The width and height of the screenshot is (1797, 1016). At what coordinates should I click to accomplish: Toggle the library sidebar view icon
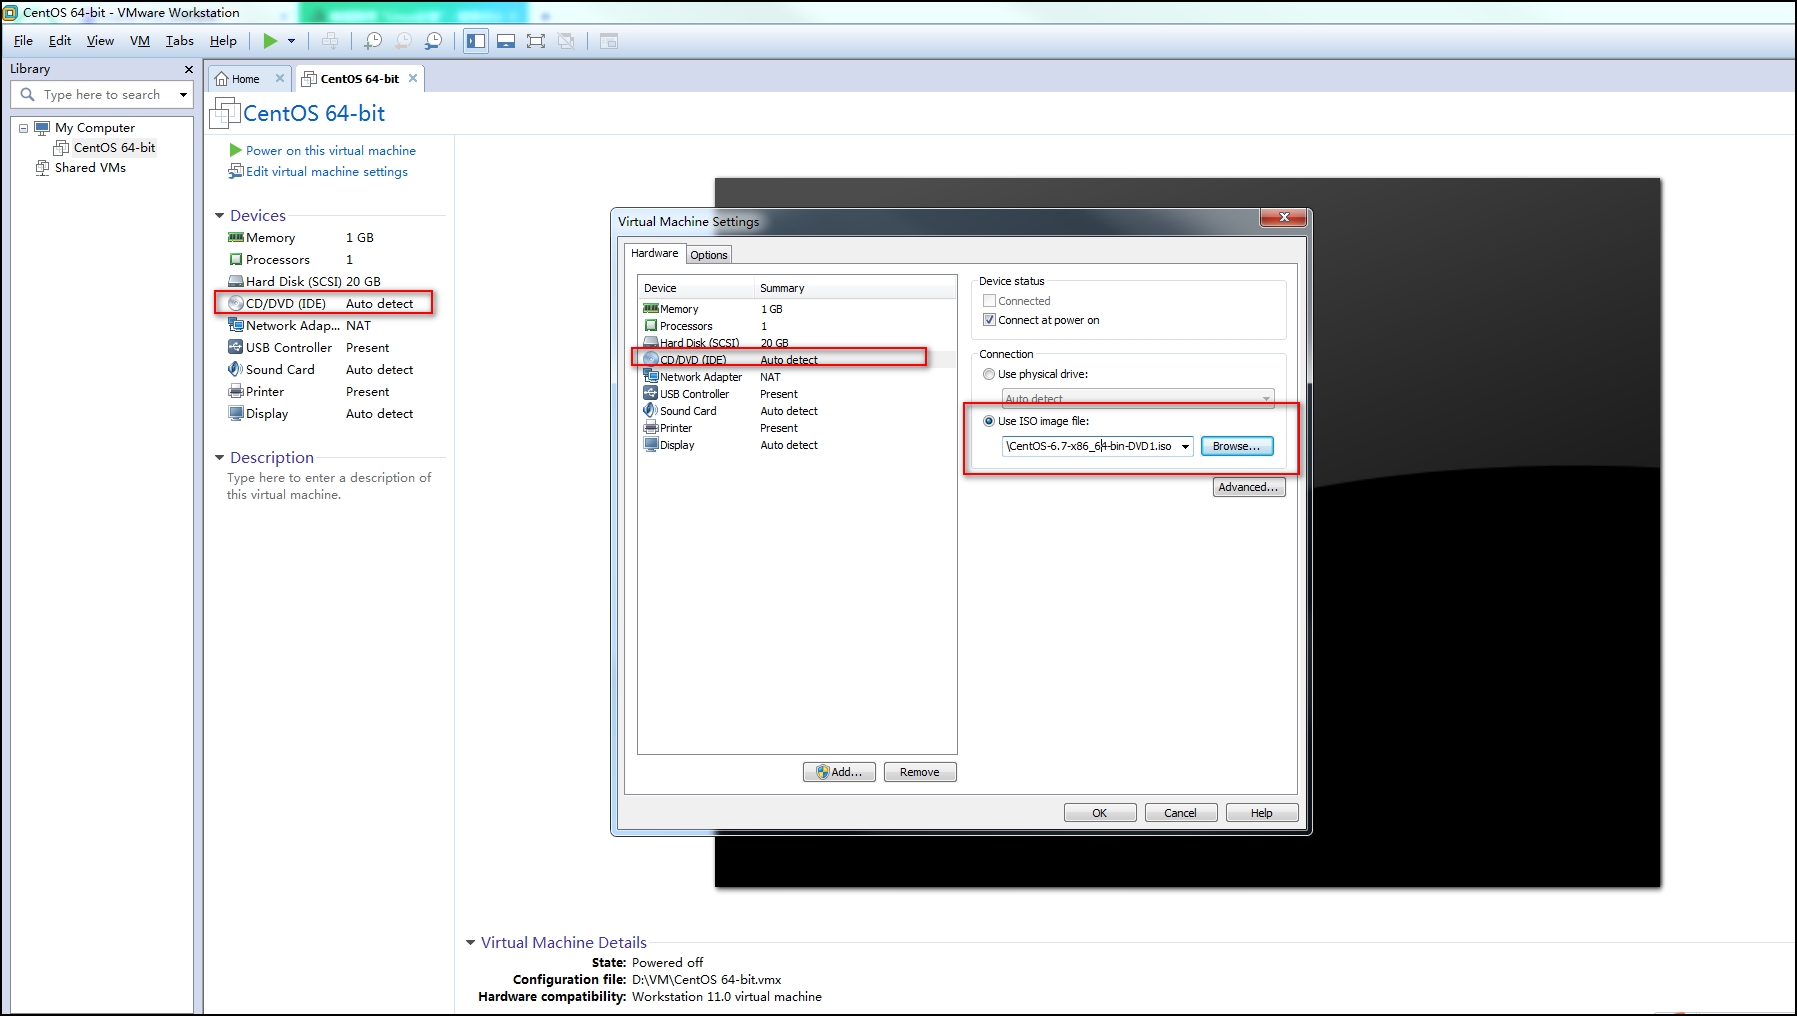(476, 41)
